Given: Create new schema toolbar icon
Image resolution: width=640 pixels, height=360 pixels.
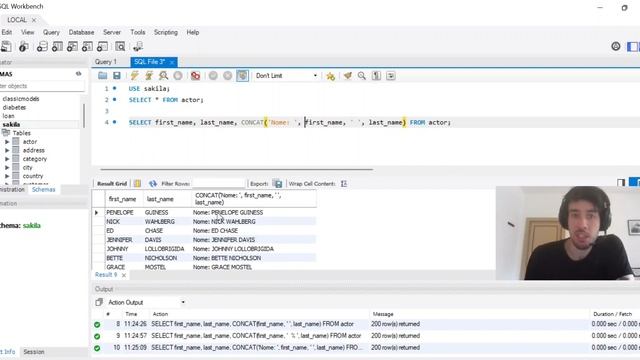Looking at the screenshot, I should [x=42, y=47].
